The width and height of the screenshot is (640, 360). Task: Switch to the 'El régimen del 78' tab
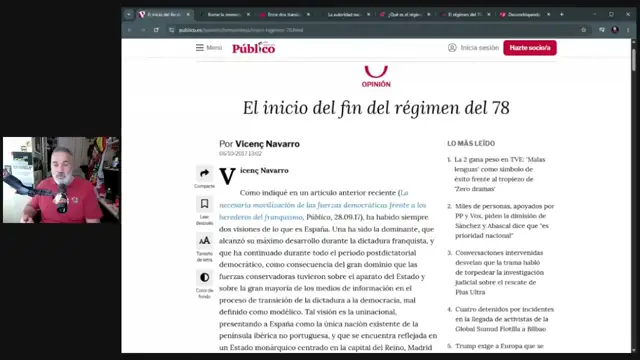click(x=464, y=14)
